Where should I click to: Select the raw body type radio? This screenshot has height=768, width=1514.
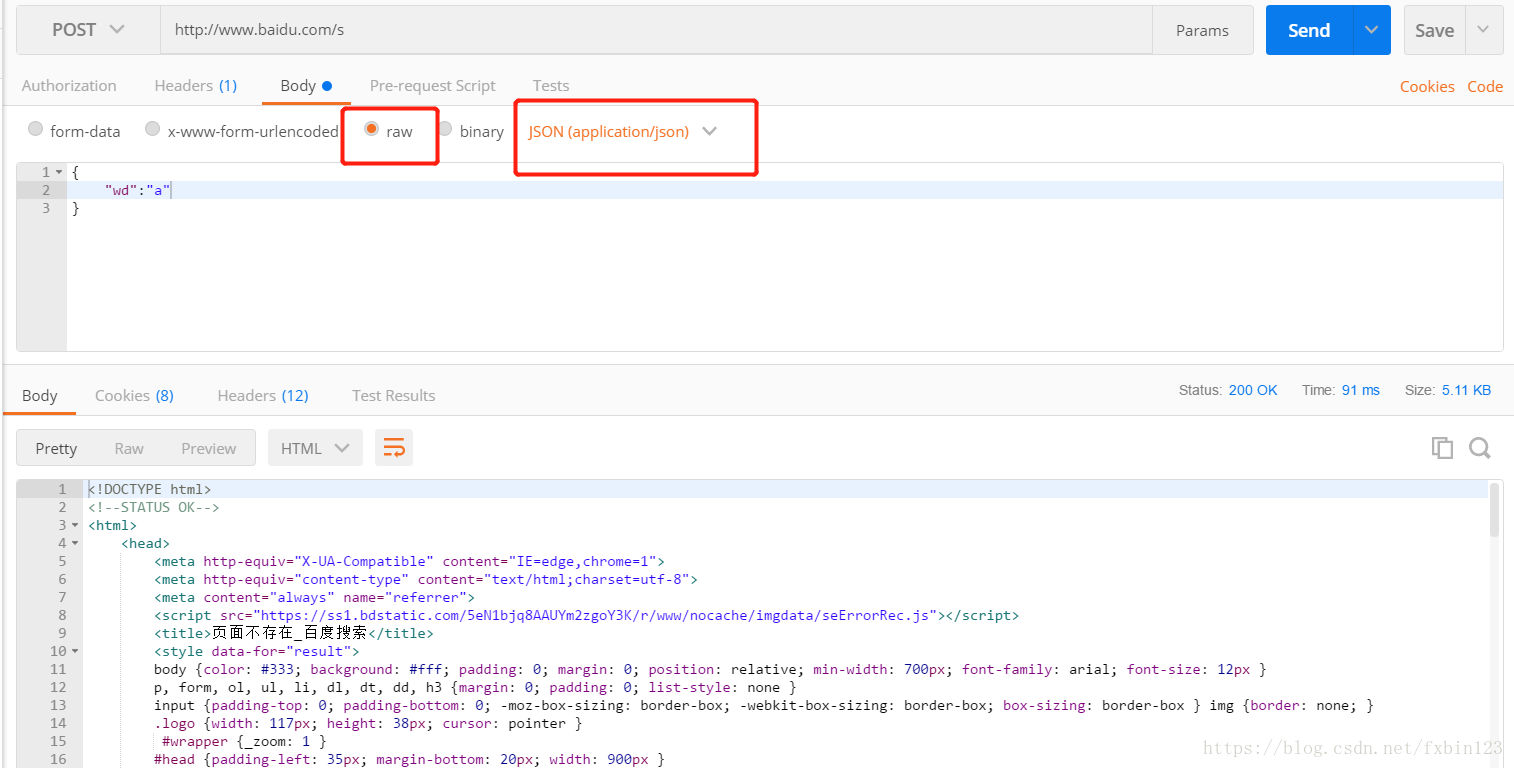point(371,129)
